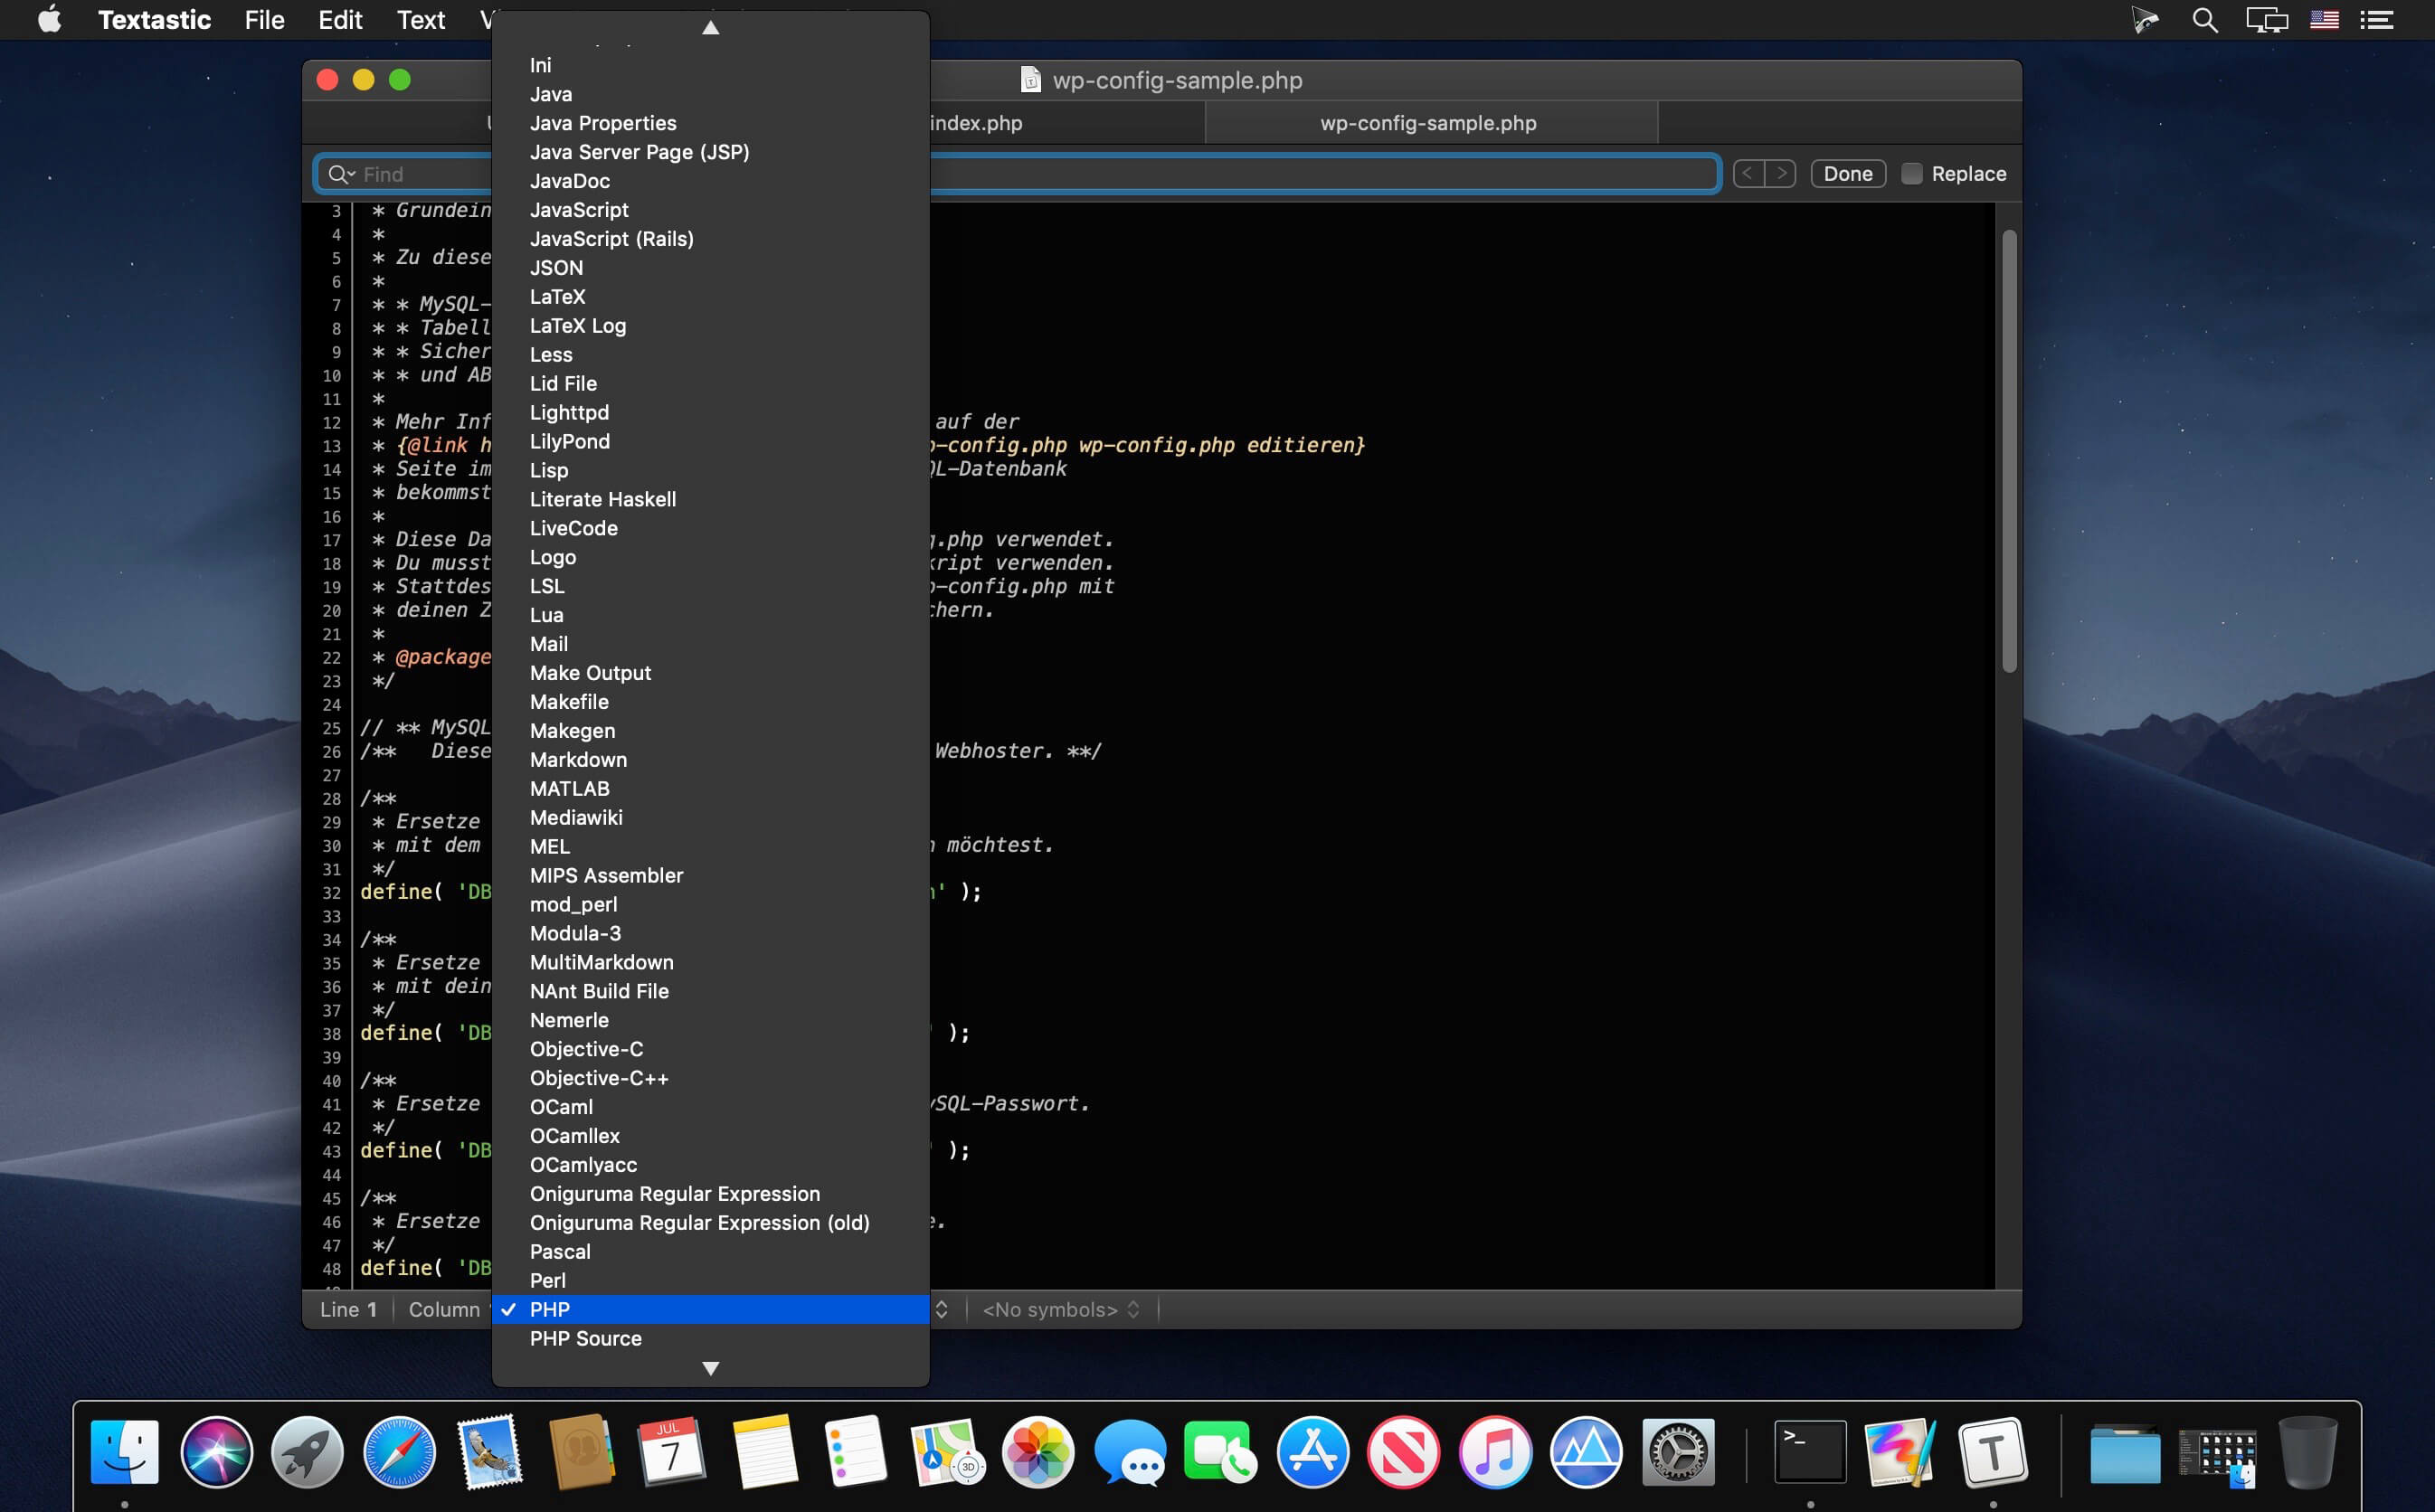
Task: Enable the Replace checkbox
Action: (1911, 174)
